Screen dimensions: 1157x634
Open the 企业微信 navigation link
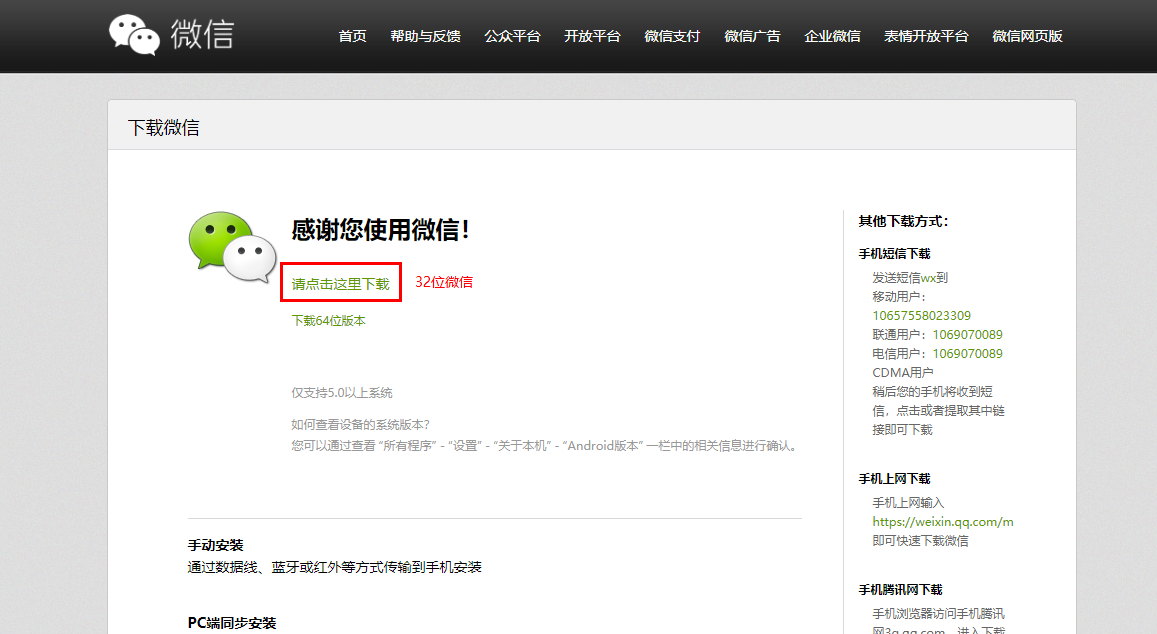tap(832, 36)
